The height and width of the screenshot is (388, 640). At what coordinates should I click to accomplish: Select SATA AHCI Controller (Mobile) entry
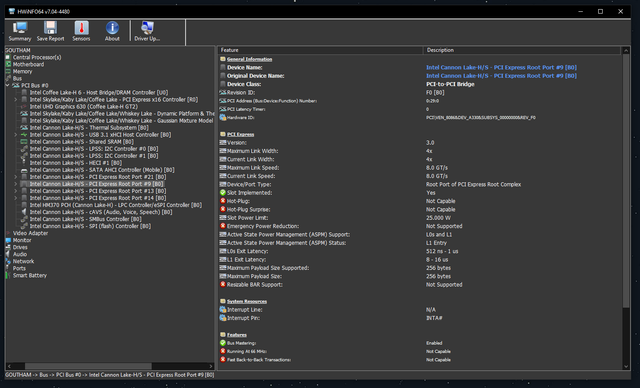click(x=102, y=170)
